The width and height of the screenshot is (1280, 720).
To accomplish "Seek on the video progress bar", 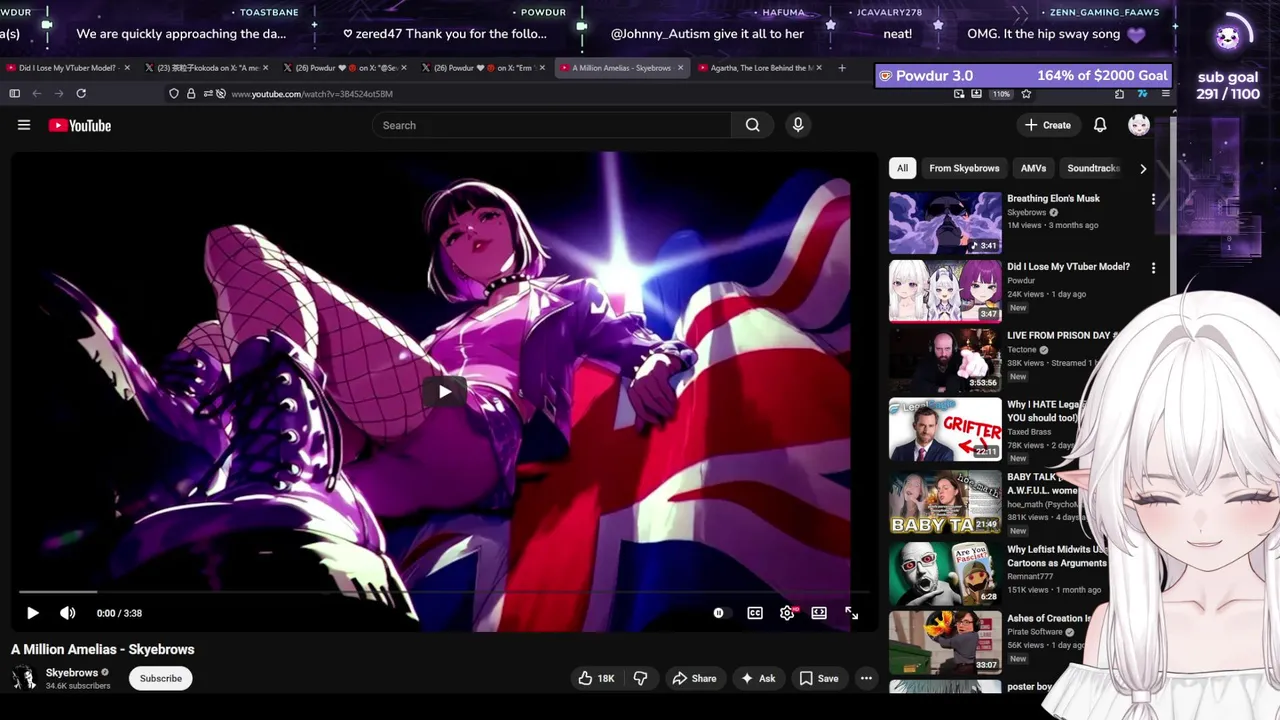I will (x=444, y=592).
